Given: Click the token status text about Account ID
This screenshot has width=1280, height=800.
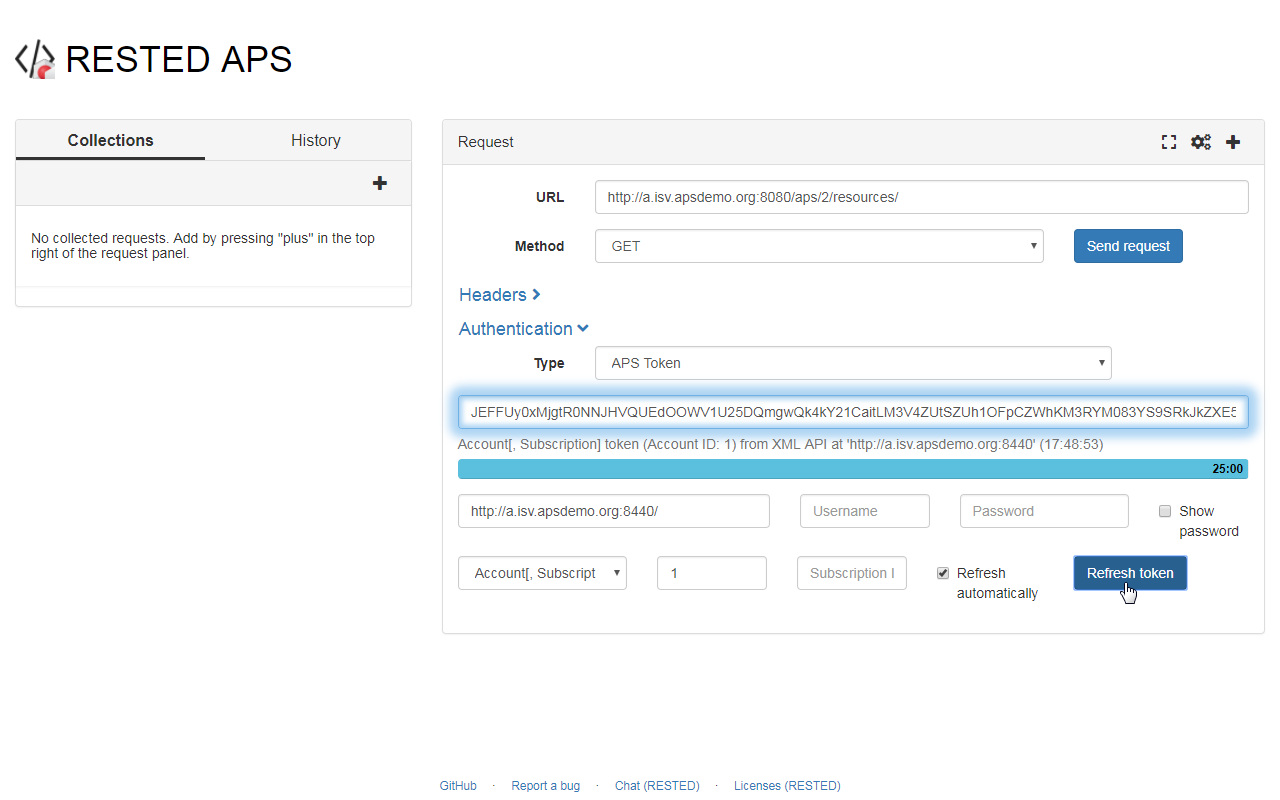Looking at the screenshot, I should click(x=780, y=444).
